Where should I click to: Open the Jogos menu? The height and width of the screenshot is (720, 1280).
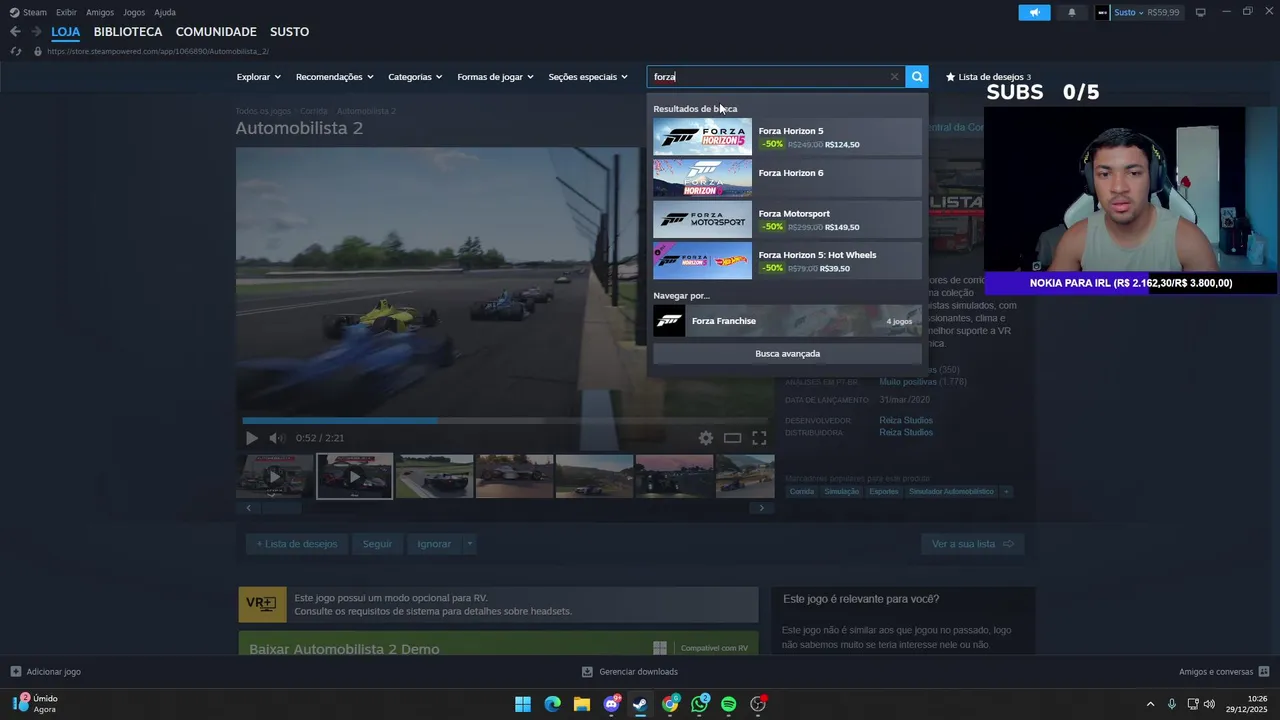tap(134, 12)
